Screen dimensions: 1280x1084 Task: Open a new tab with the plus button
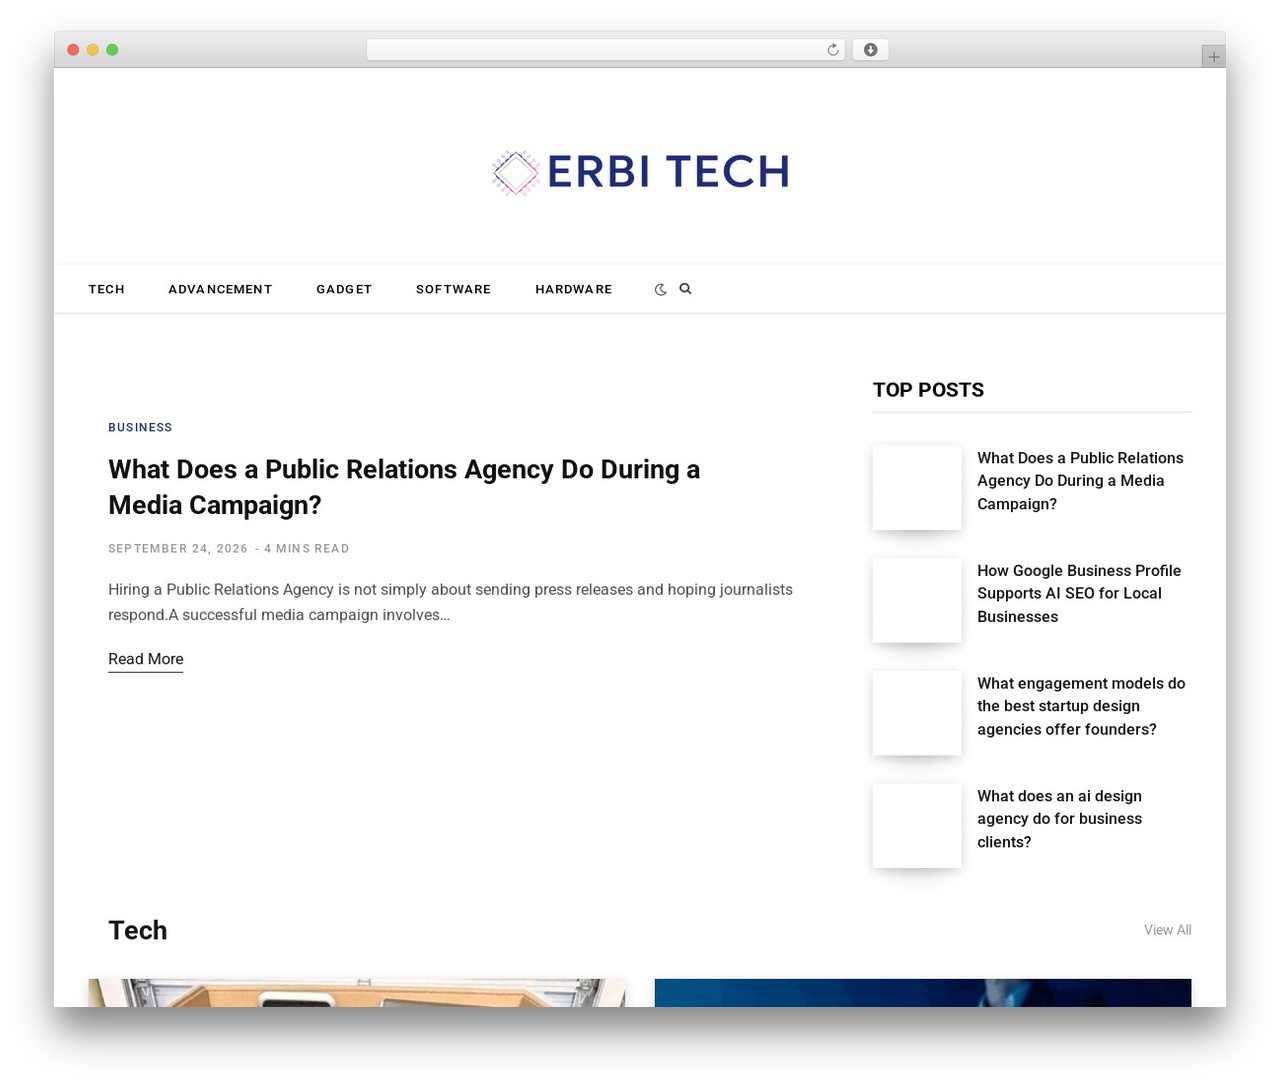pos(1213,57)
